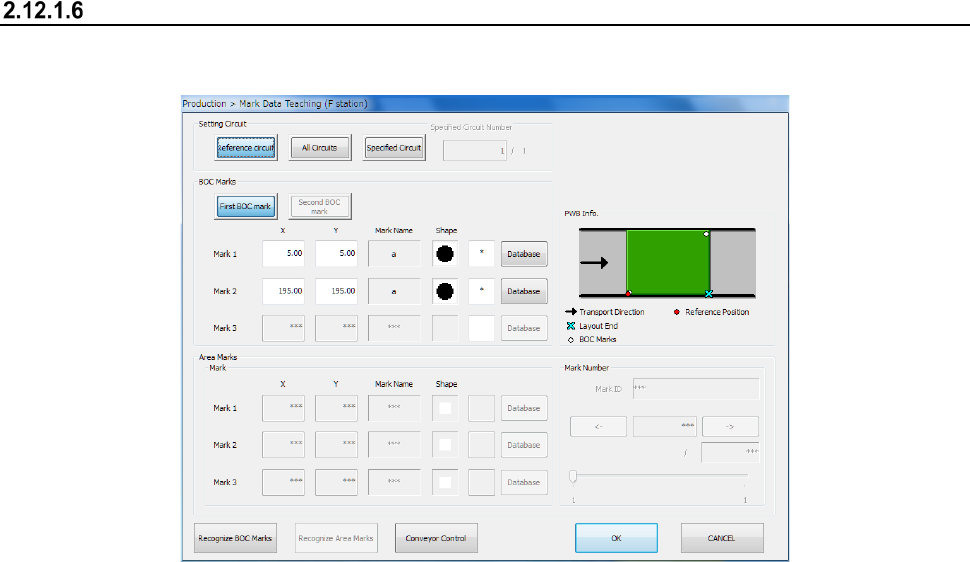Click the green PWB board preview

click(667, 263)
